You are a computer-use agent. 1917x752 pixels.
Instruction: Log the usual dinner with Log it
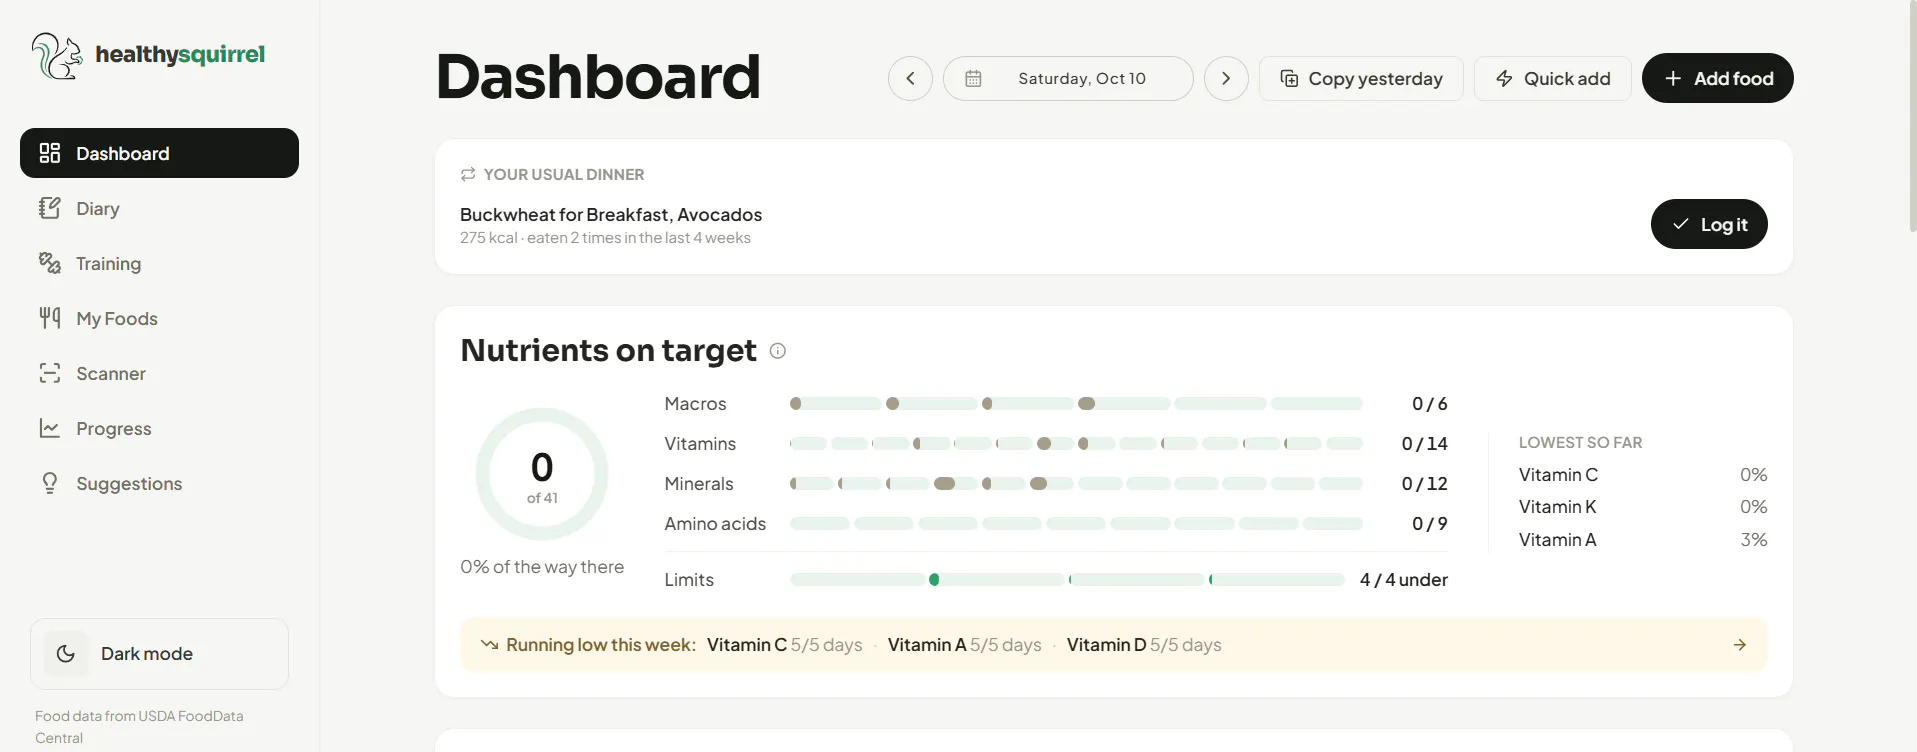(x=1709, y=224)
